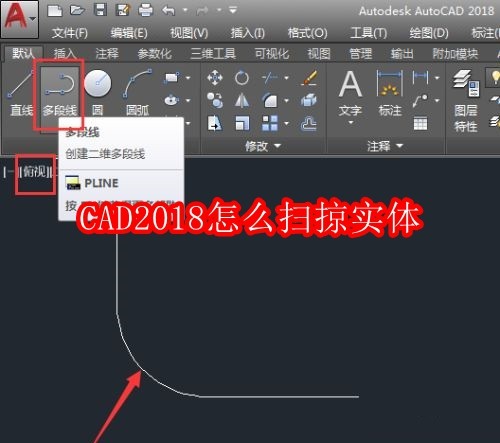Open Customize Quick Access Toolbar dropdown

pos(233,10)
